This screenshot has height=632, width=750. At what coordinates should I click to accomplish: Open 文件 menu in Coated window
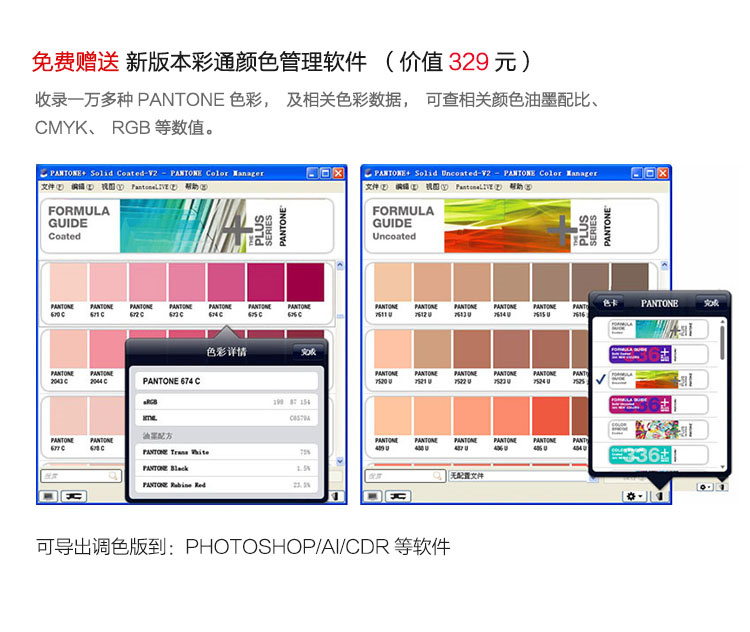(x=52, y=187)
